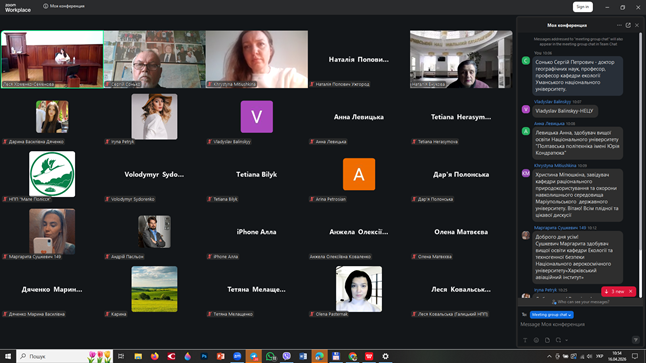Click the chat message input field

pos(578,325)
